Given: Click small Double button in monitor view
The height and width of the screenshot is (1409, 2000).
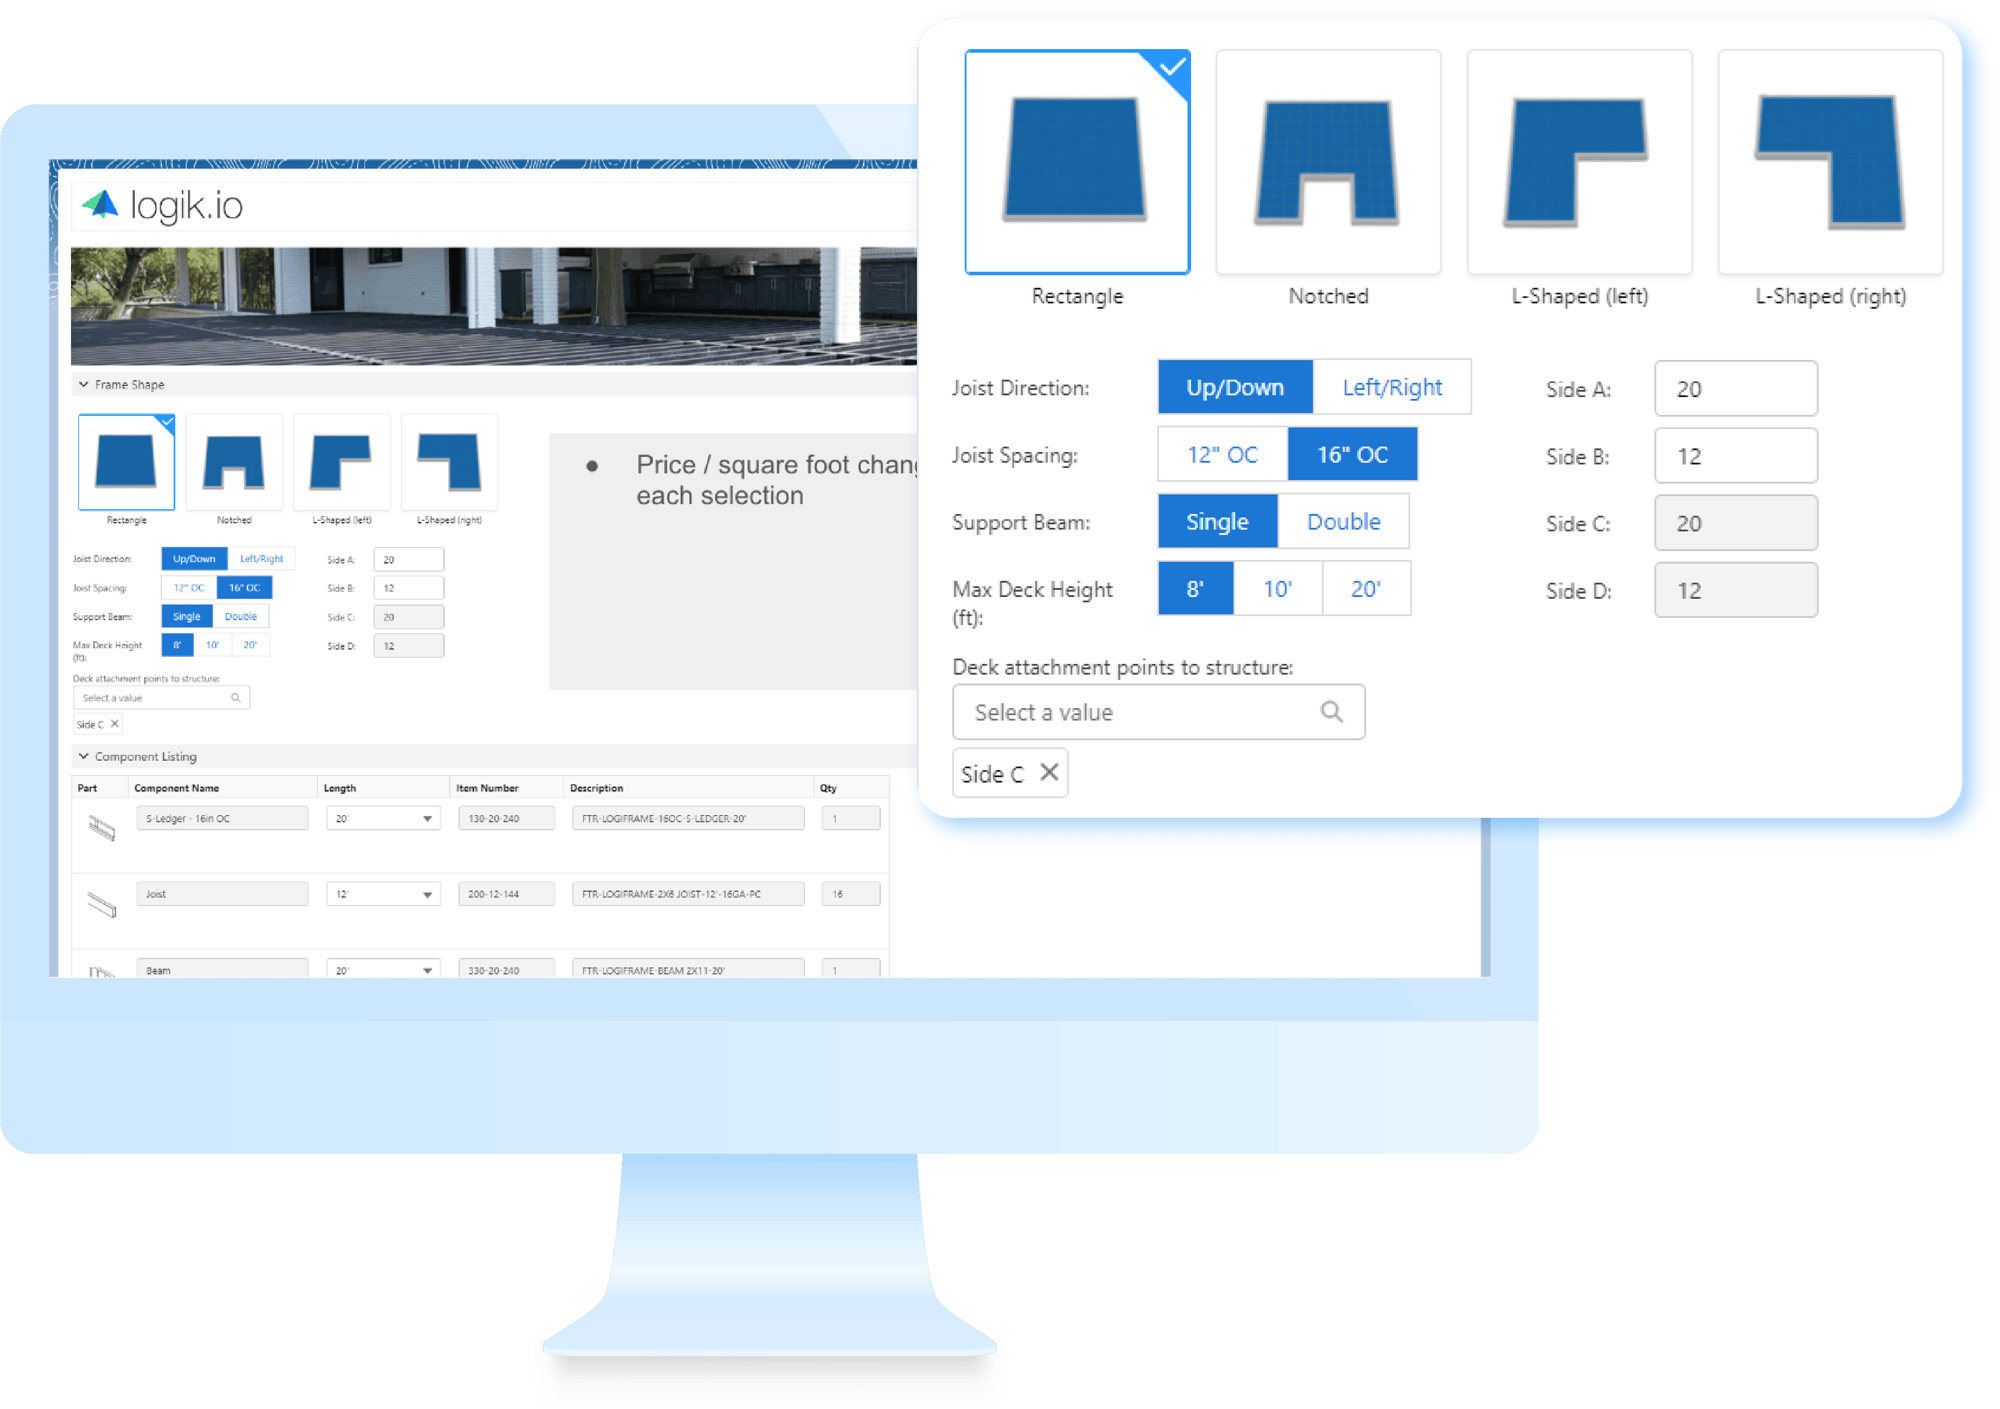Looking at the screenshot, I should pyautogui.click(x=240, y=616).
